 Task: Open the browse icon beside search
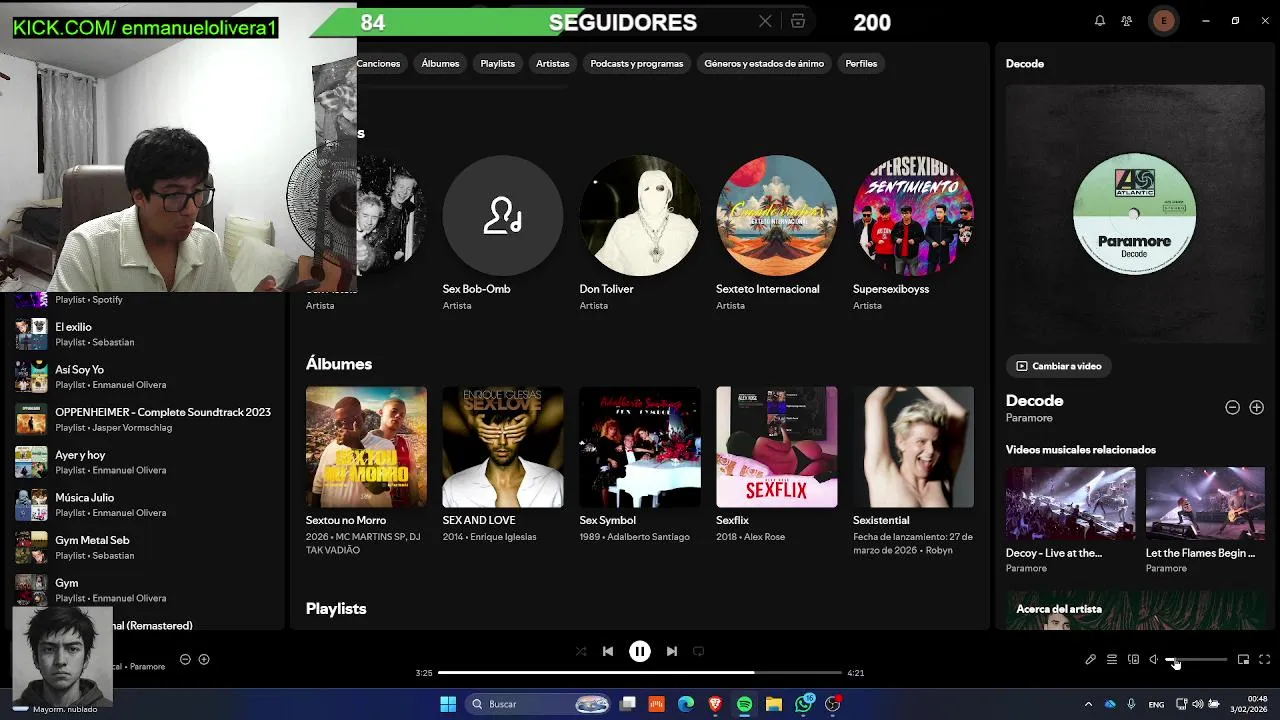click(x=798, y=21)
